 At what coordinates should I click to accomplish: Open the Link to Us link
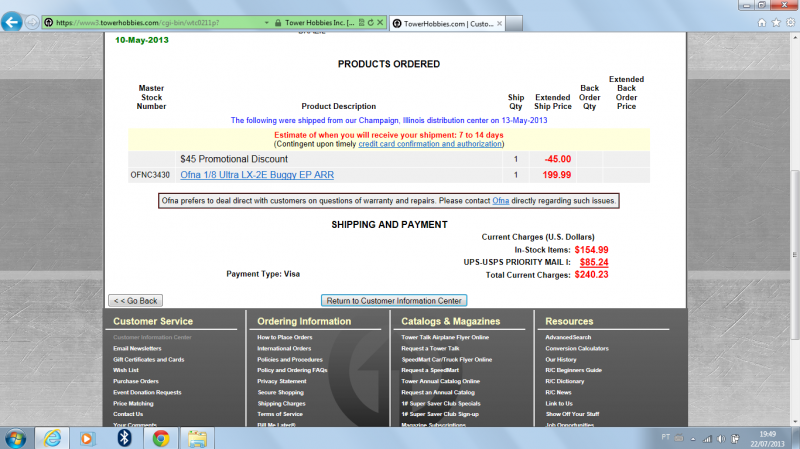[559, 404]
